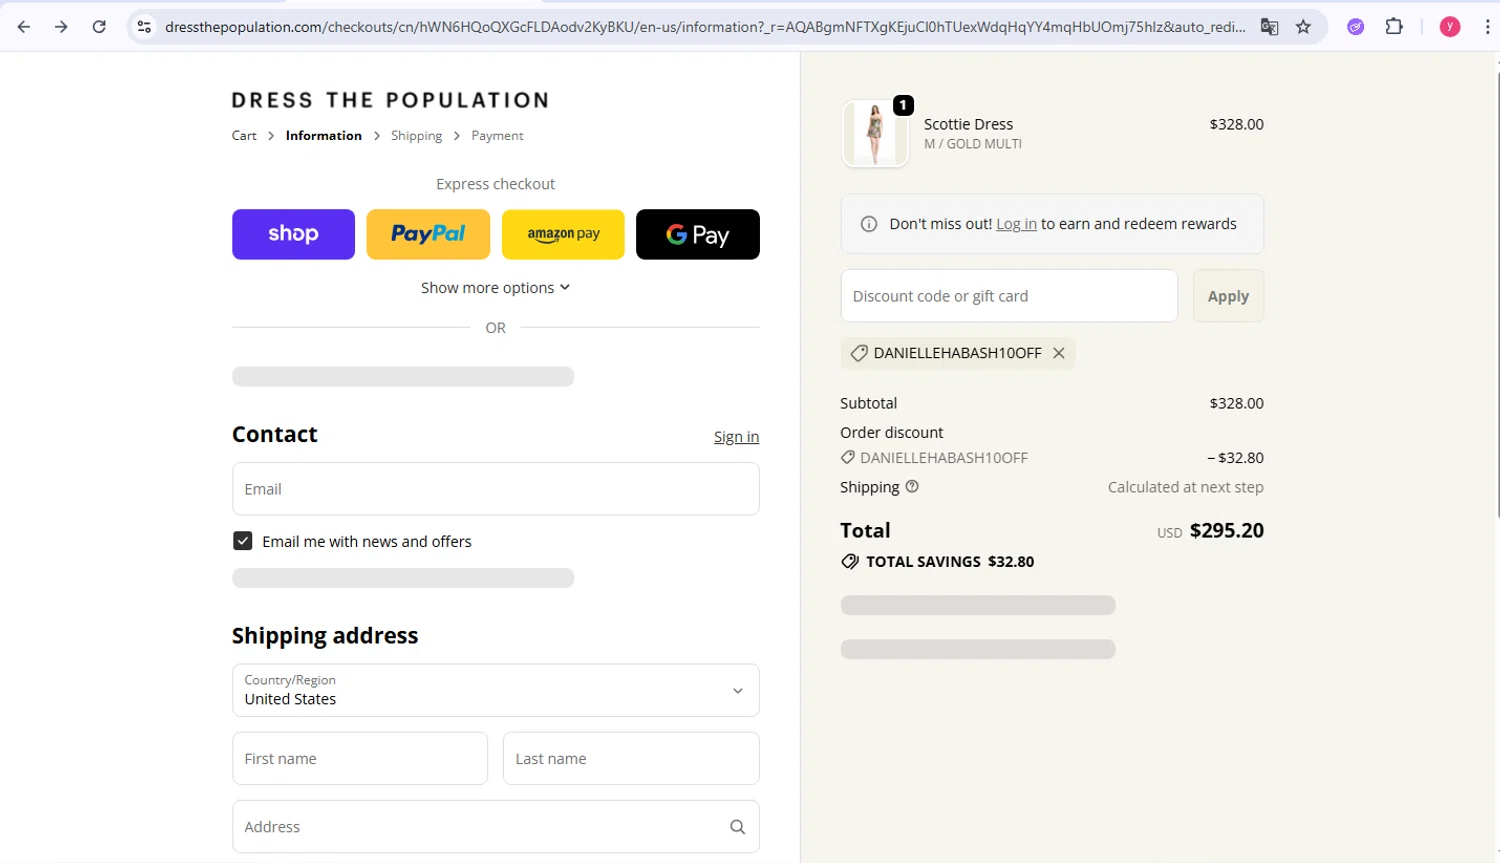Click the Subtotal label
Image resolution: width=1500 pixels, height=863 pixels.
click(x=868, y=403)
